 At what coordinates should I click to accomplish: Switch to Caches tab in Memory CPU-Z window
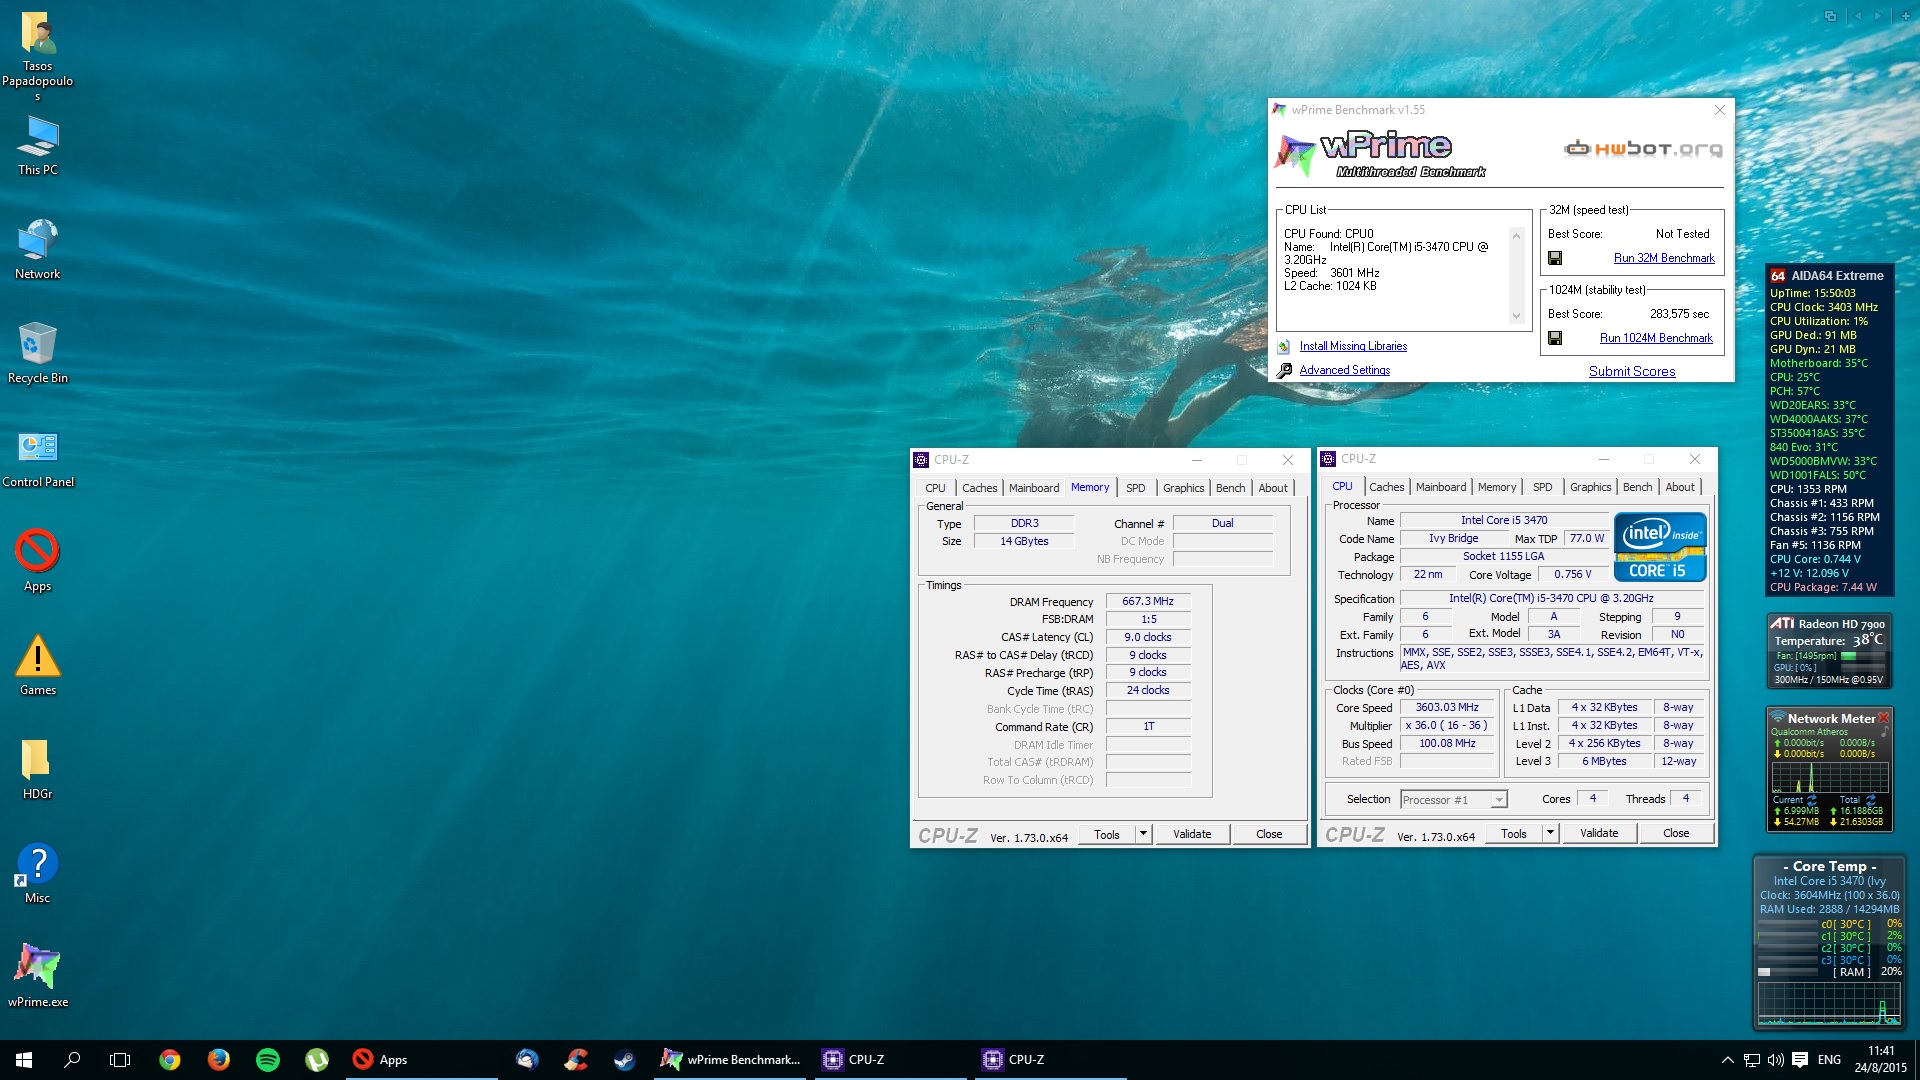coord(980,488)
